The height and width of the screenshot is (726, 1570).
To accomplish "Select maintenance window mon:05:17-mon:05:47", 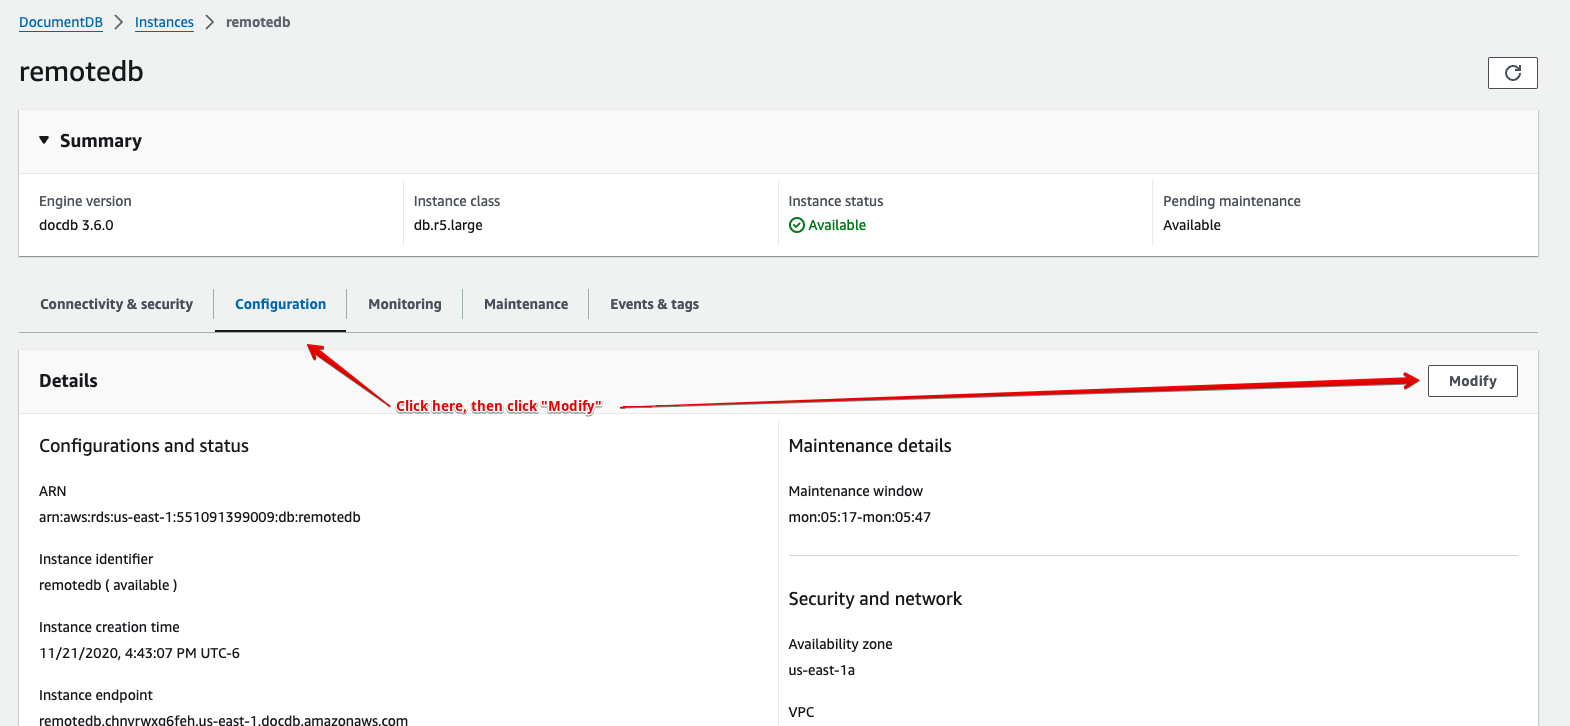I will click(x=860, y=517).
